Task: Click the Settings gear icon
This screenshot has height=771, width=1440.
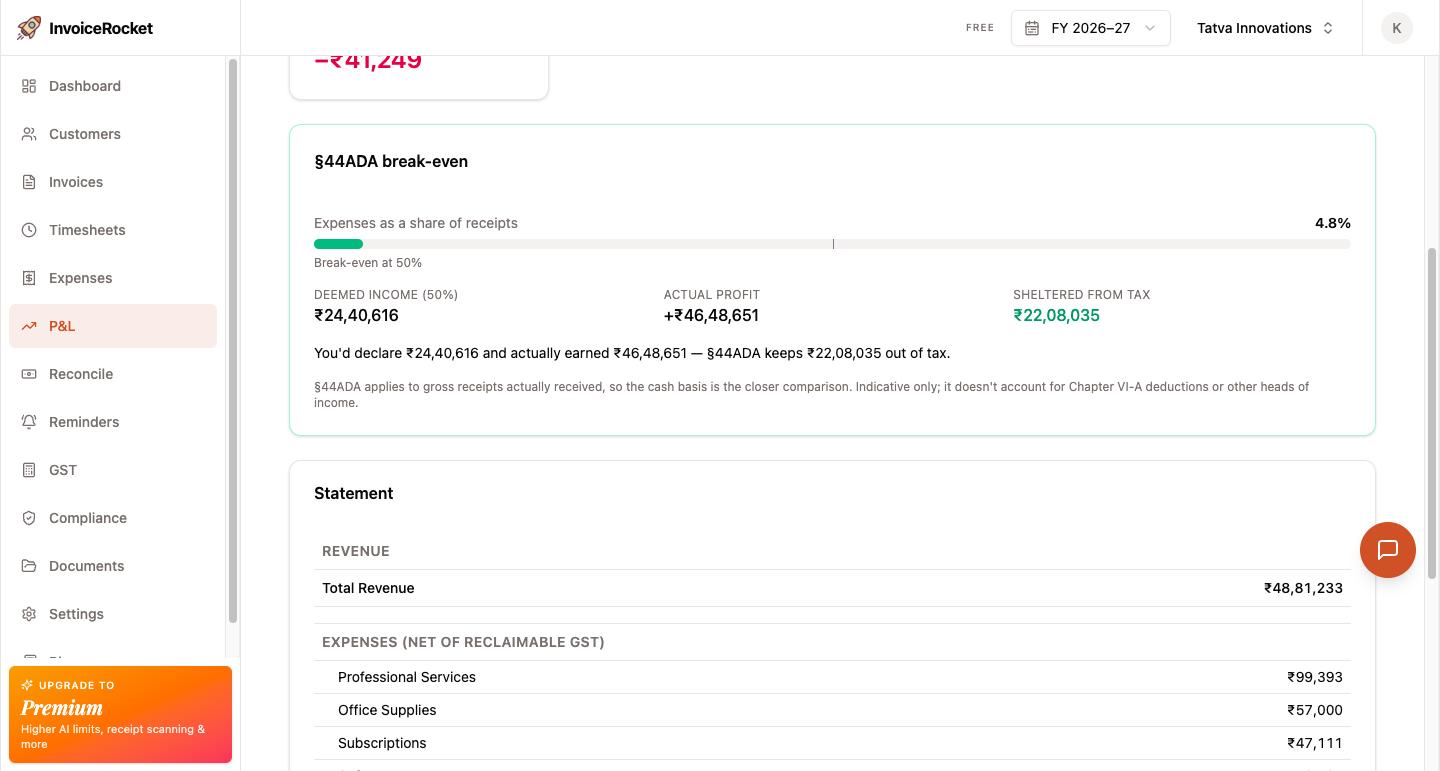Action: 29,614
